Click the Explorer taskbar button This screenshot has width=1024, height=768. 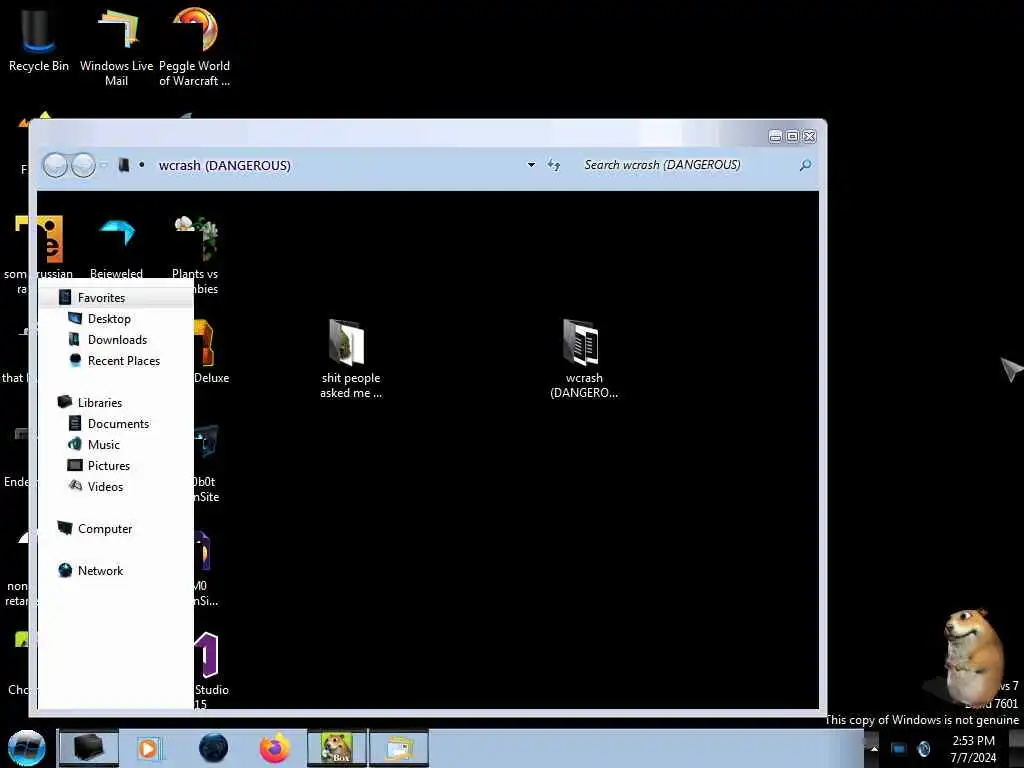(x=89, y=748)
